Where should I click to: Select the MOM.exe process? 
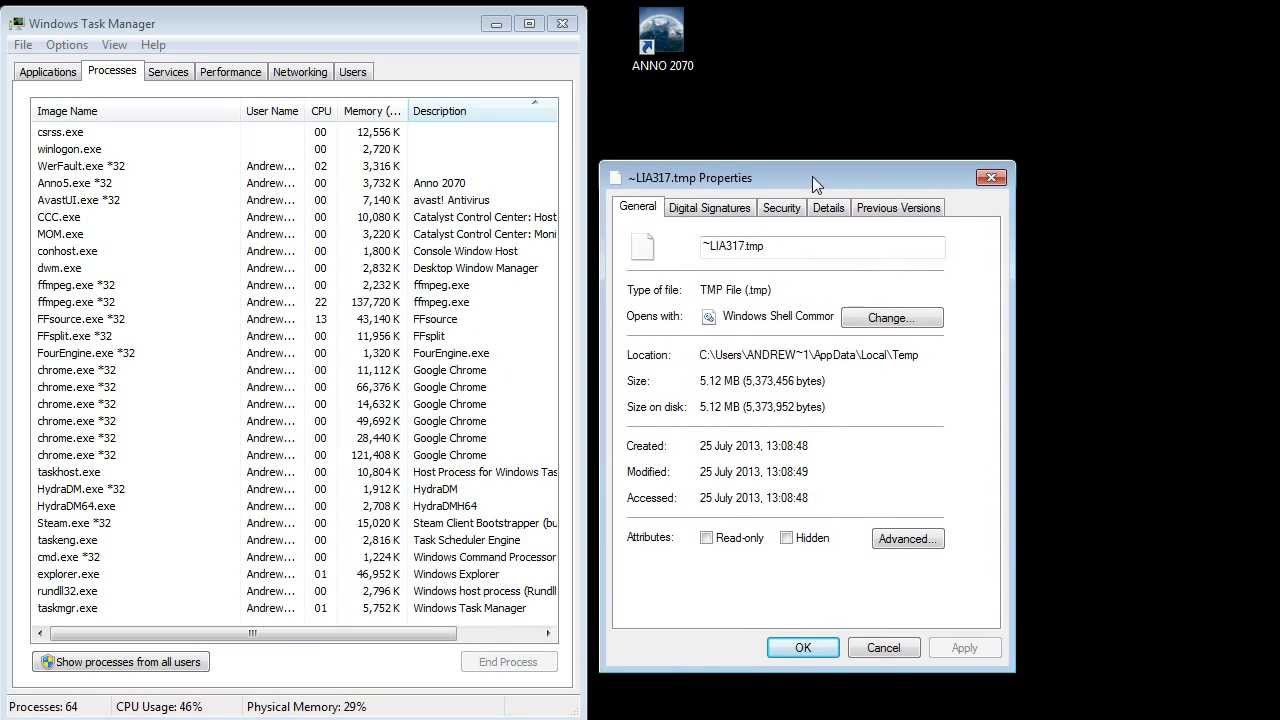(x=294, y=234)
